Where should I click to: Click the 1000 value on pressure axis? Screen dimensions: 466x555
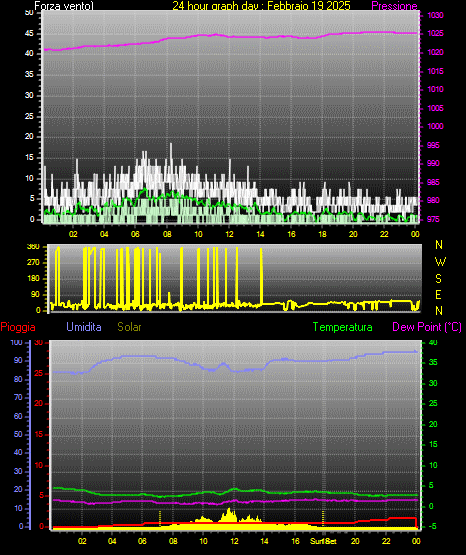[x=435, y=126]
